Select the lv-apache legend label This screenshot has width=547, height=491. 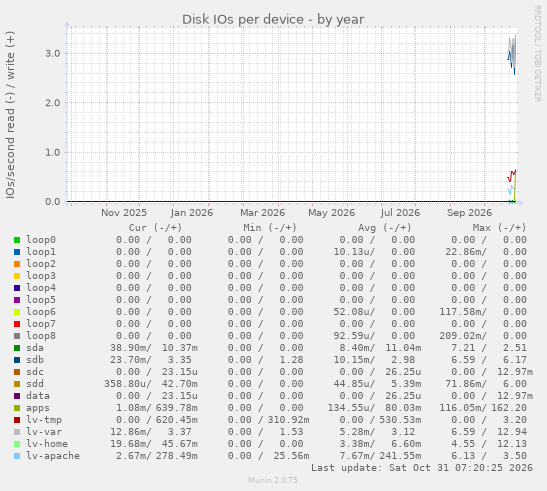[x=53, y=456]
